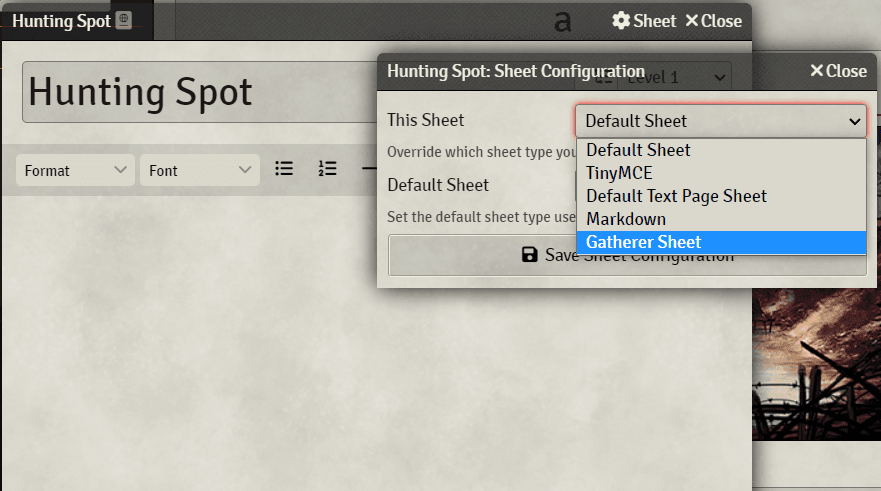Click the barbed wire artwork image

pyautogui.click(x=816, y=370)
